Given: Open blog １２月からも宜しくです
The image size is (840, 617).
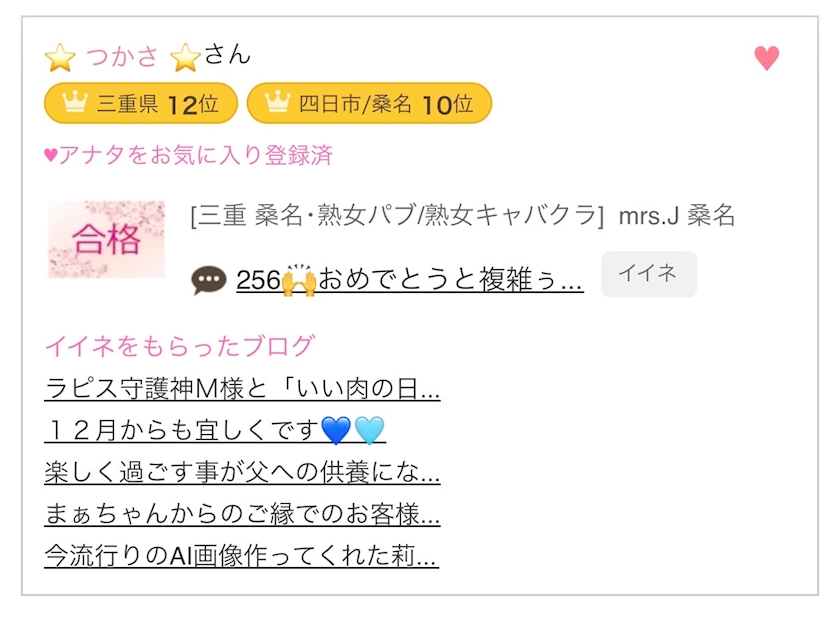Looking at the screenshot, I should coord(214,430).
